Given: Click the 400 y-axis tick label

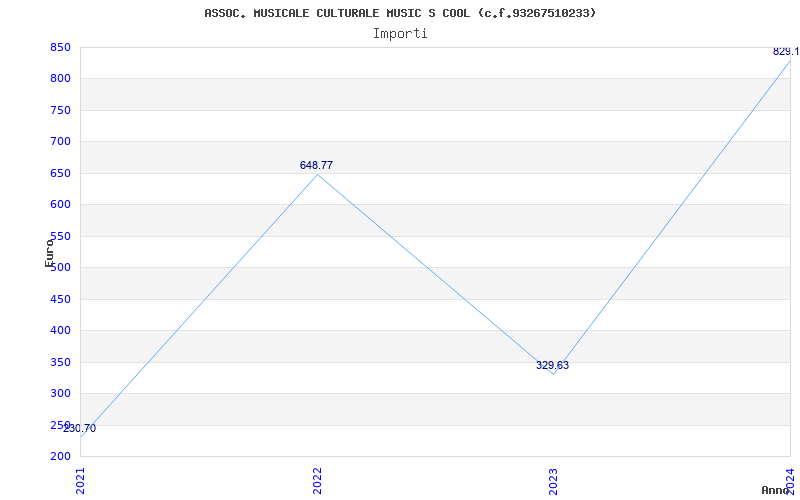Looking at the screenshot, I should 60,331.
